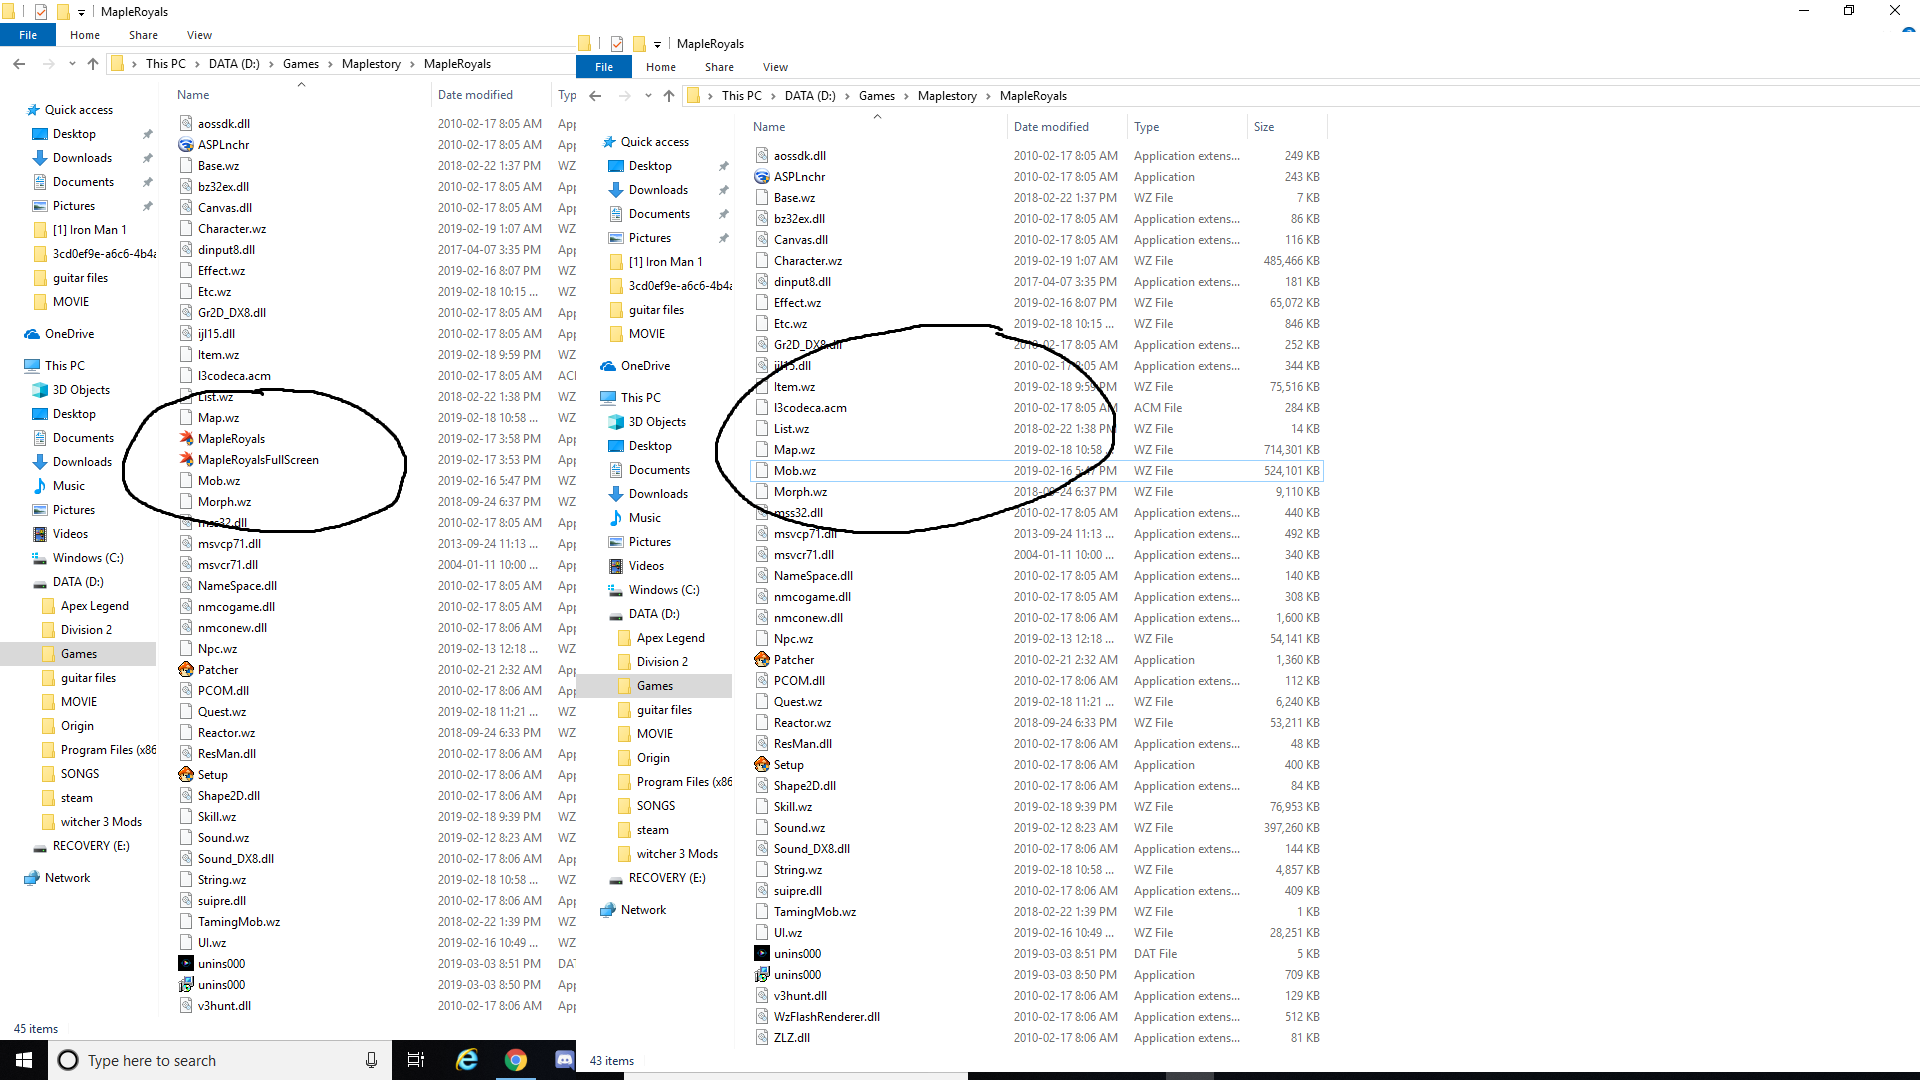This screenshot has width=1920, height=1080.
Task: Open Quick Access Toolbar dropdown in the left title bar
Action: tap(82, 12)
